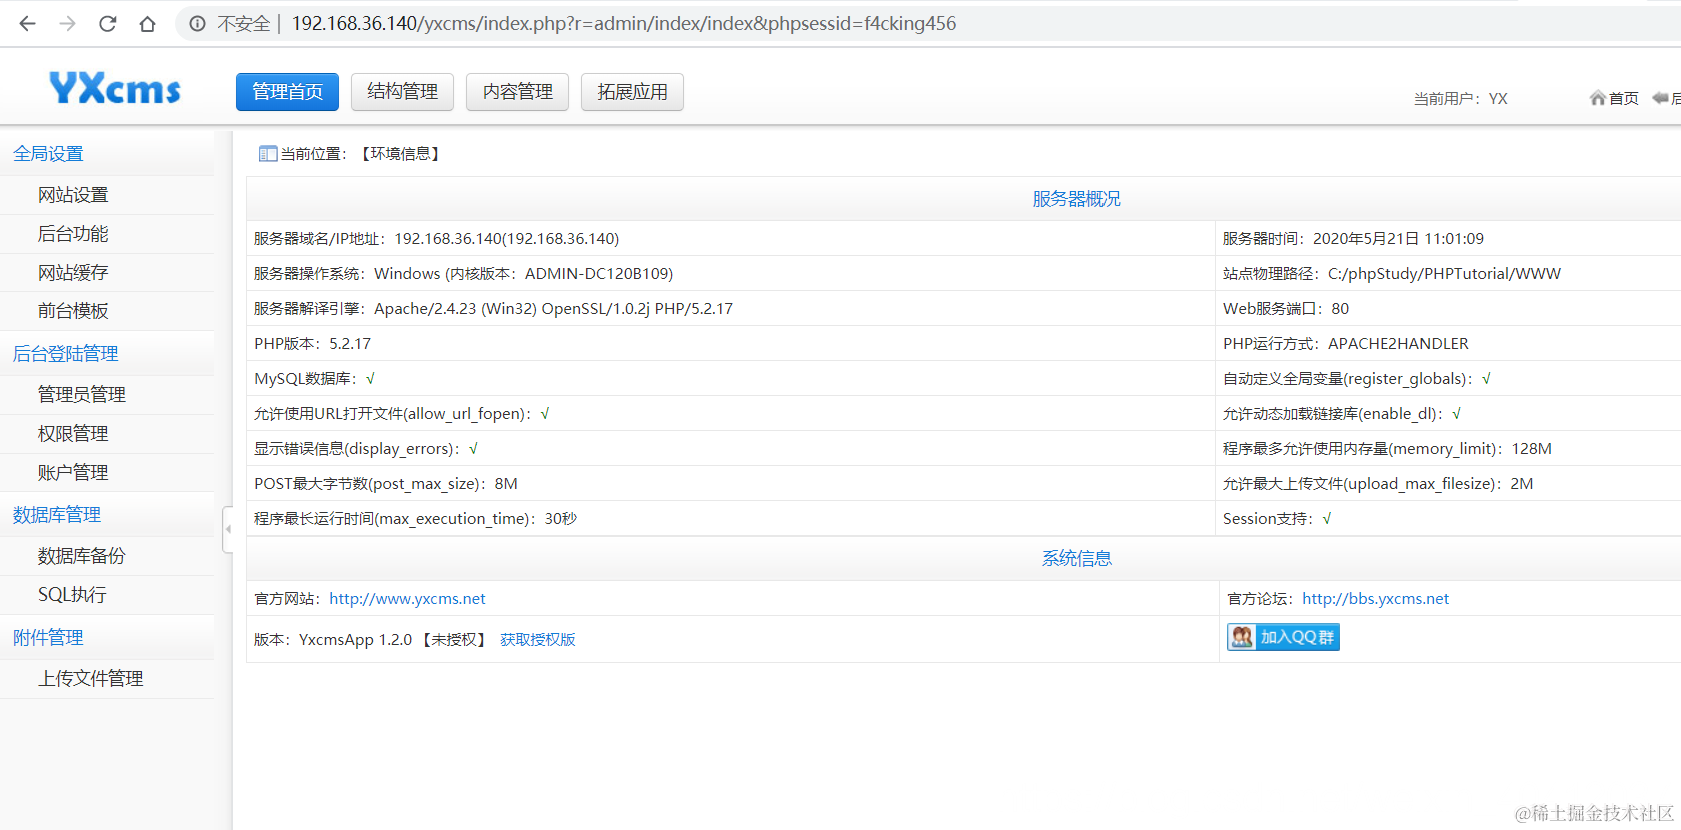Click the 服务器时间 2020年5月21日 cell

[1448, 239]
